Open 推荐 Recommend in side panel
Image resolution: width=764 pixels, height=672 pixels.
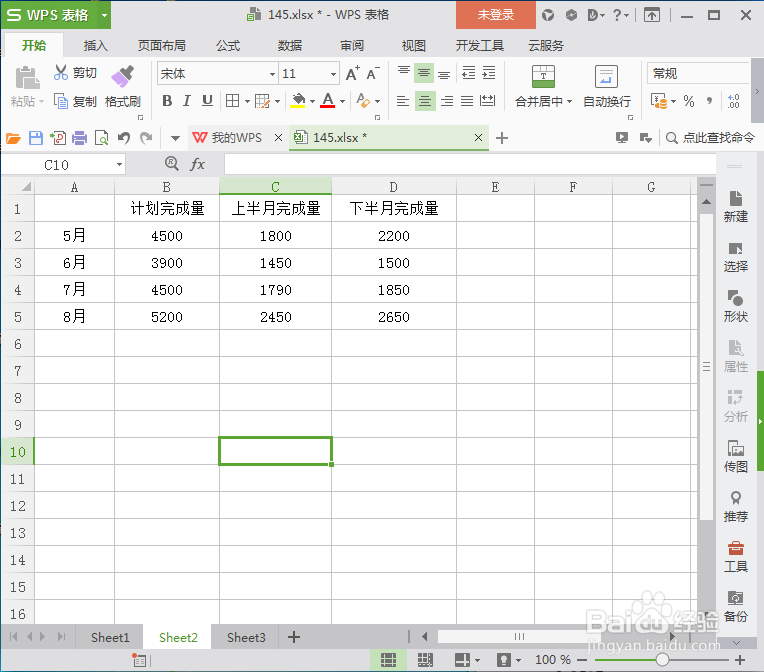[x=735, y=507]
